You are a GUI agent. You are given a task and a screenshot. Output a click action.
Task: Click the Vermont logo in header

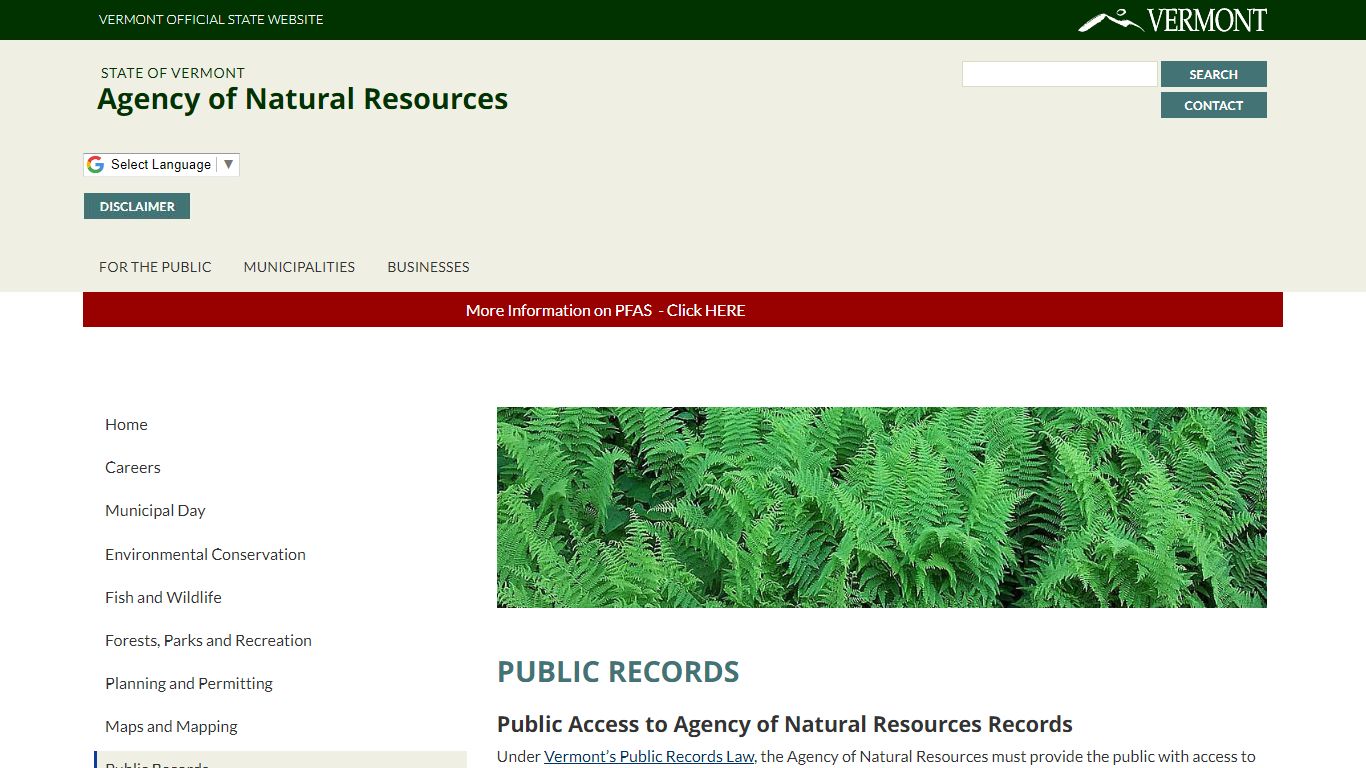pyautogui.click(x=1172, y=20)
